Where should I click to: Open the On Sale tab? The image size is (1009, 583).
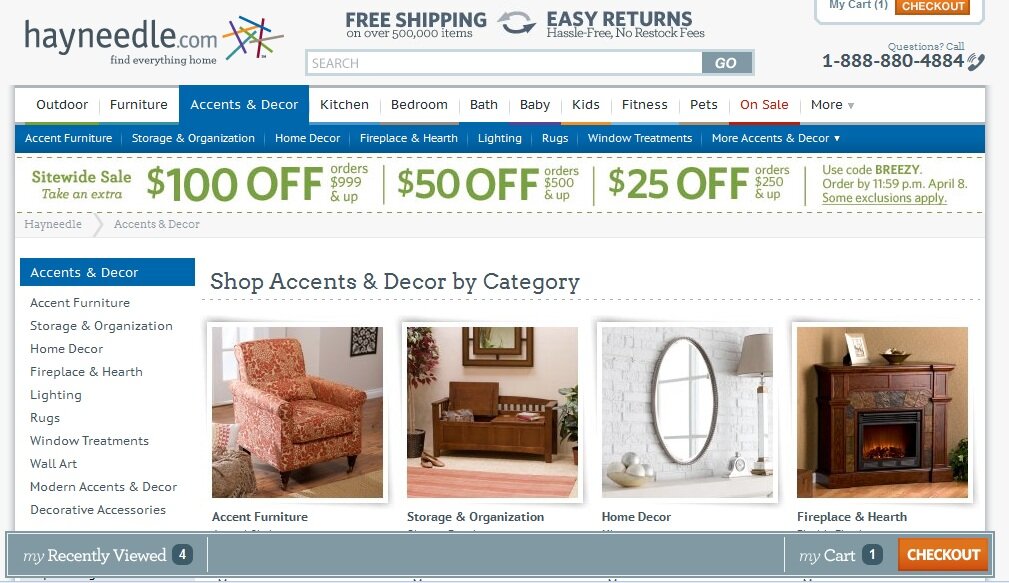[x=764, y=105]
